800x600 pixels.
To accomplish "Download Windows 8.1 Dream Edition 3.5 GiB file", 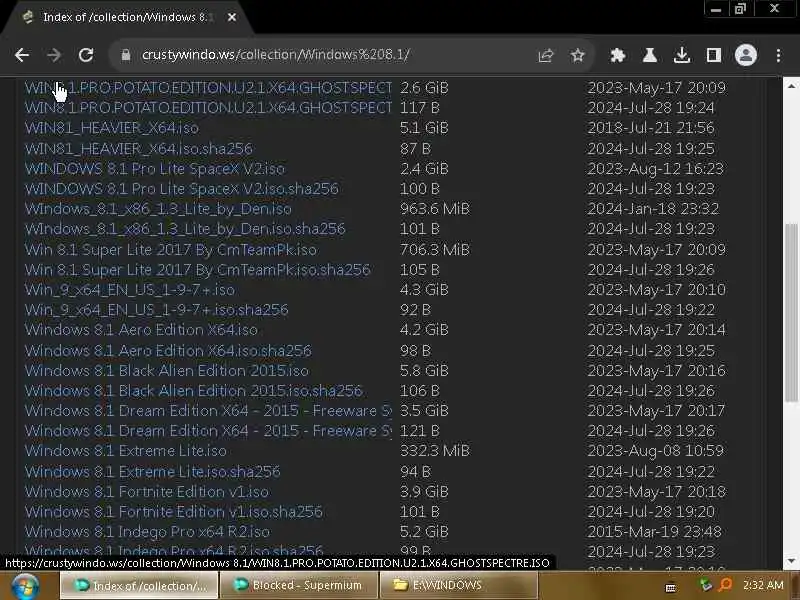I will point(208,410).
